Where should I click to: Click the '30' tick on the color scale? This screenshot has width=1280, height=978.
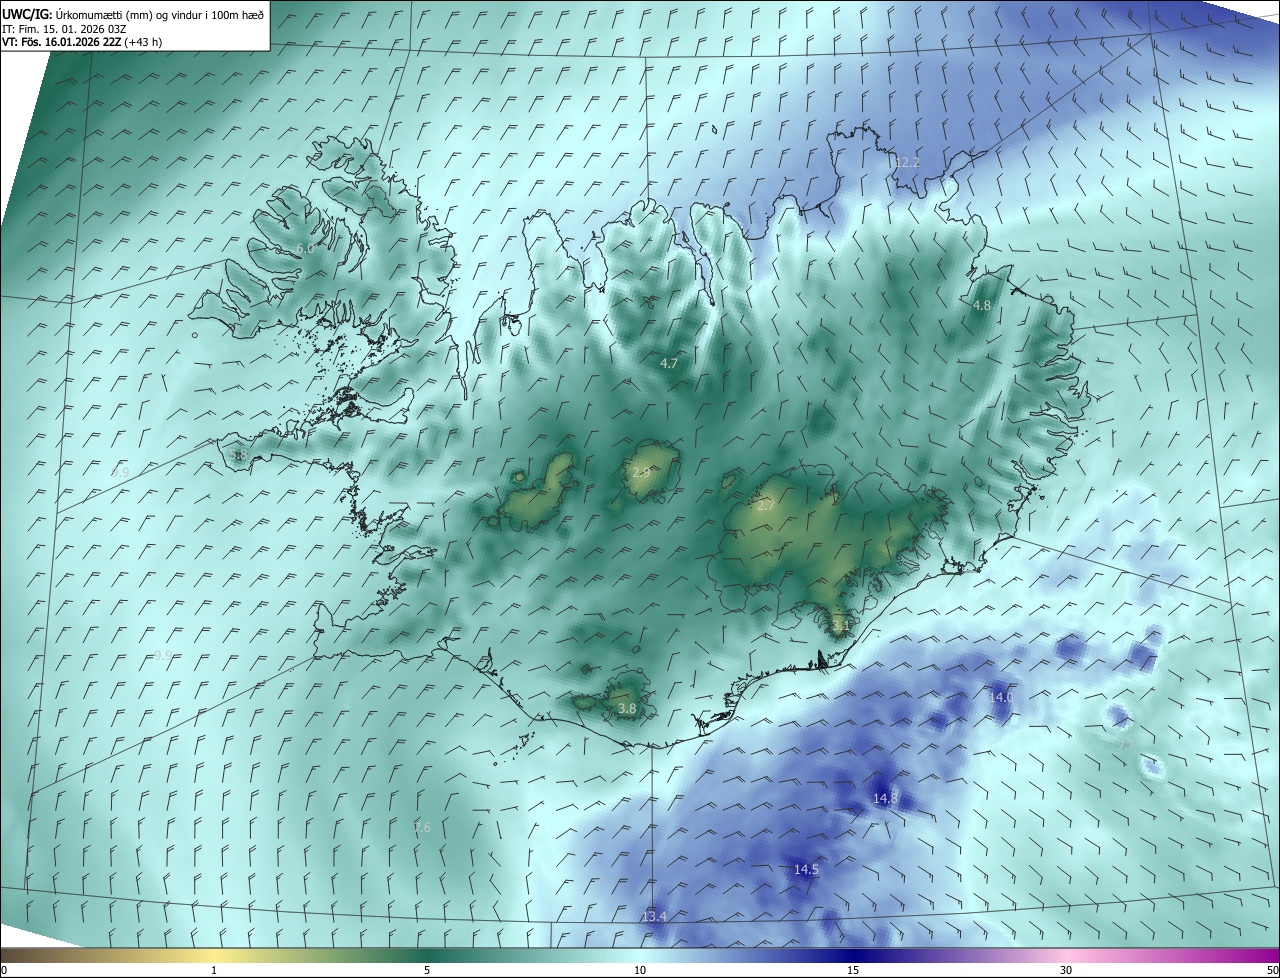click(1066, 971)
